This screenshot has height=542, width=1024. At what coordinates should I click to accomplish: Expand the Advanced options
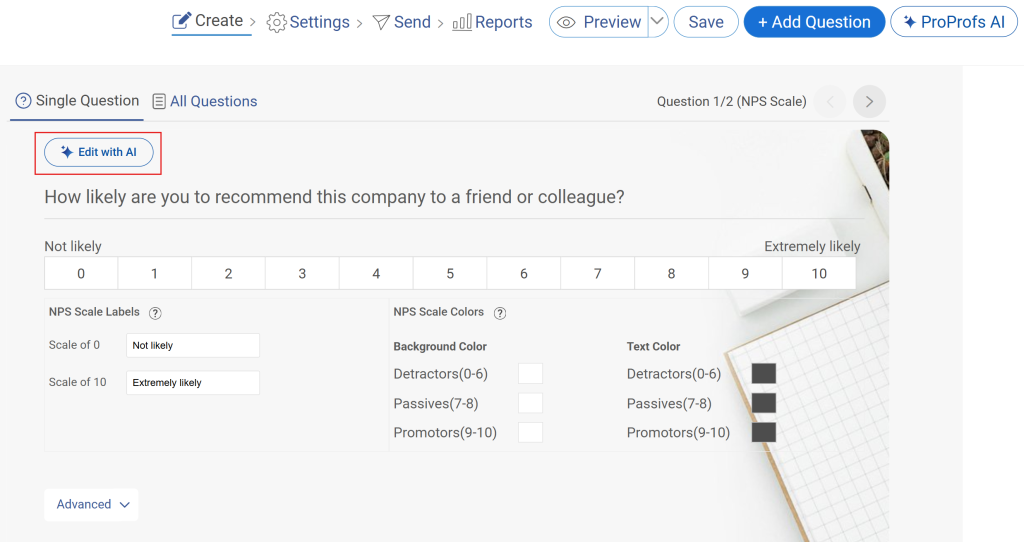[91, 505]
